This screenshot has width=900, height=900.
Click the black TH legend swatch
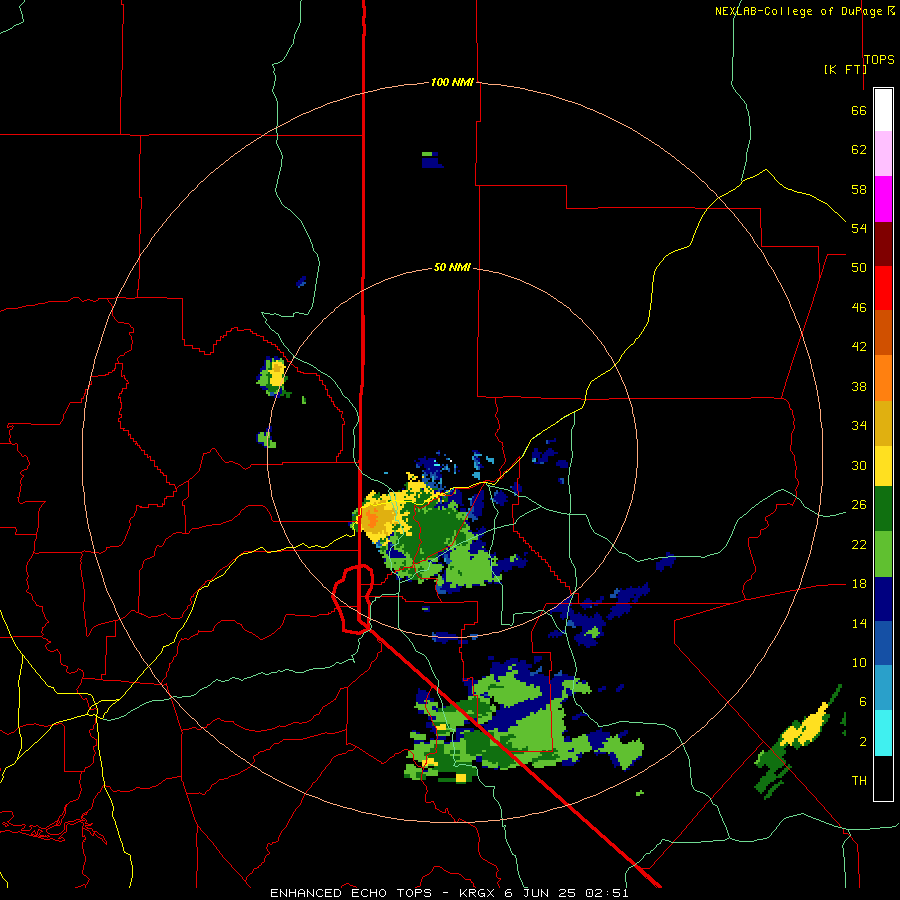(x=883, y=778)
